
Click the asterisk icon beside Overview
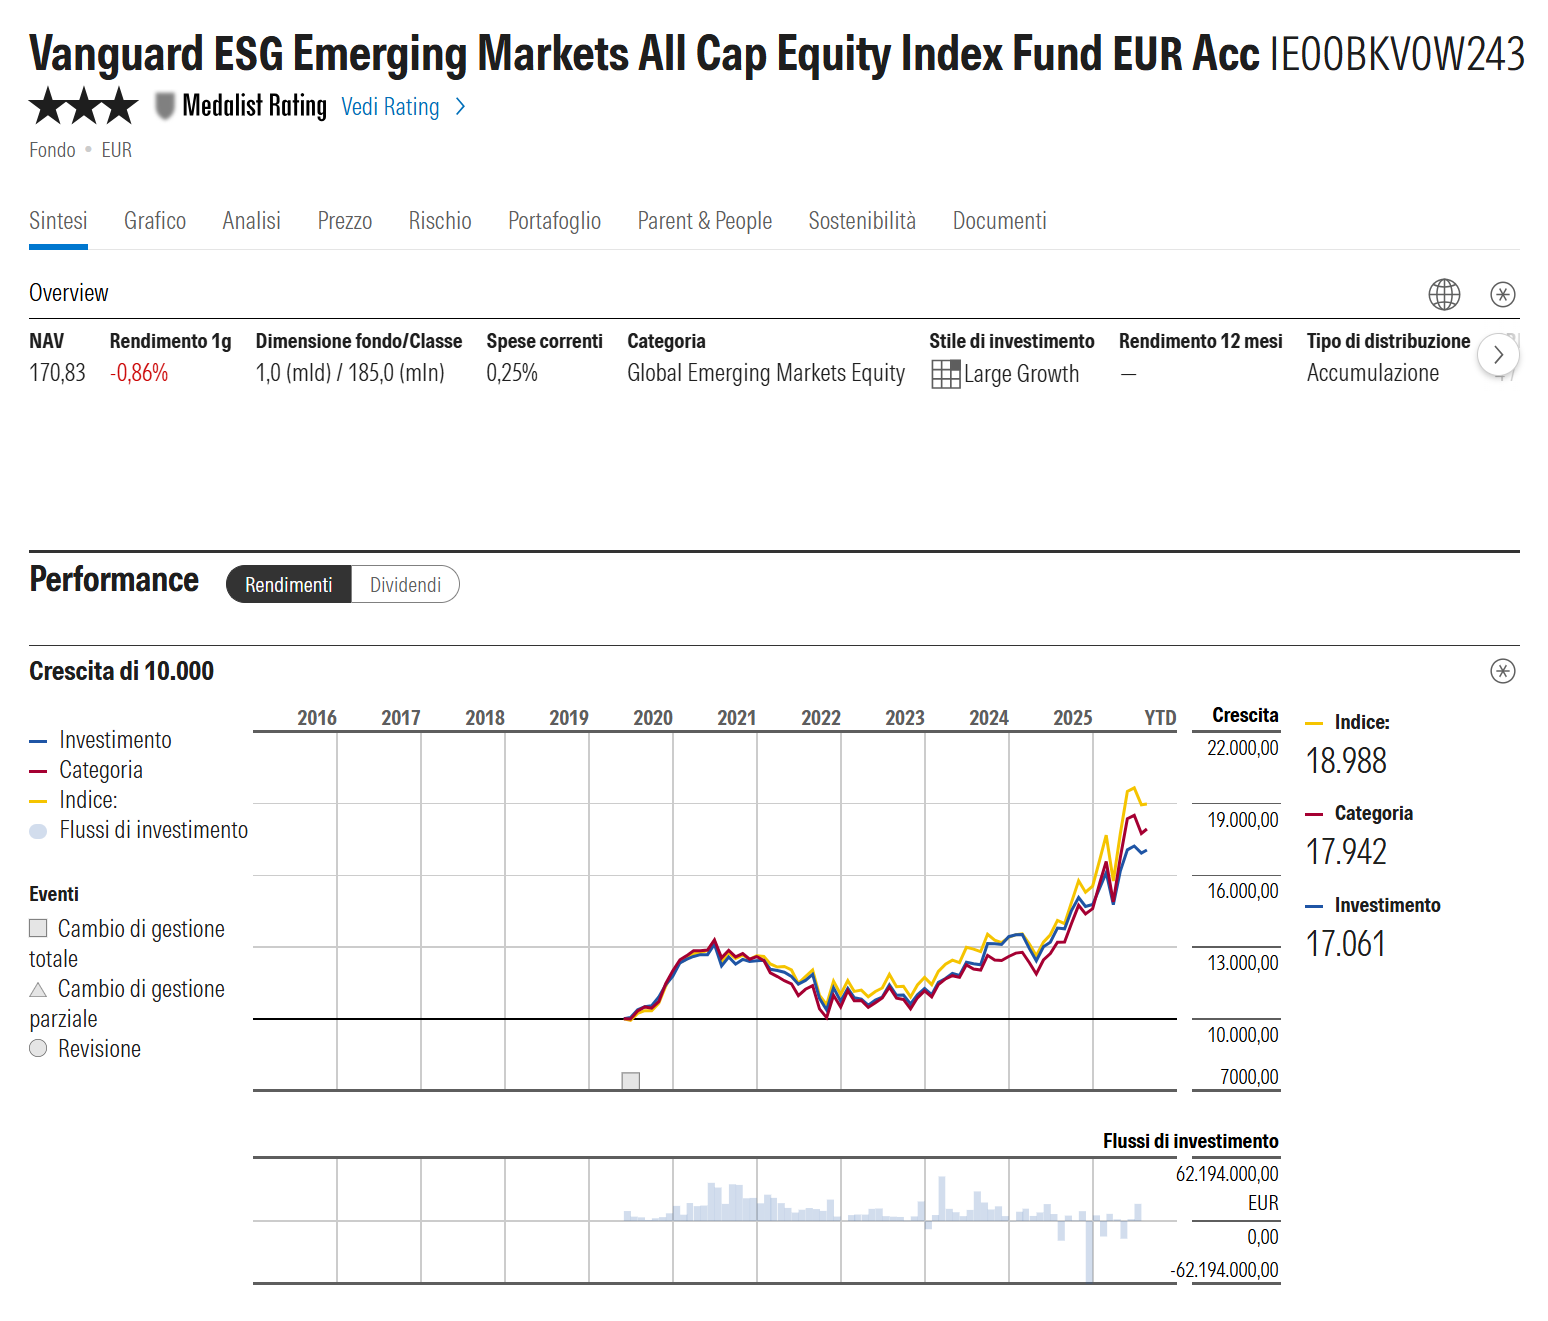pyautogui.click(x=1503, y=294)
